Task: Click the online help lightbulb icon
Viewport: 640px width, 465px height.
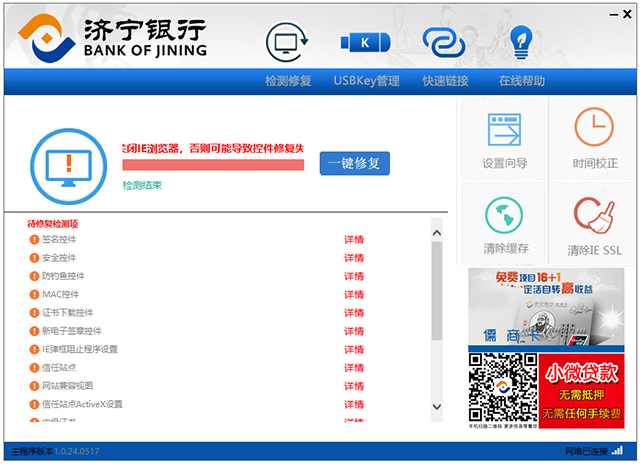Action: (521, 42)
